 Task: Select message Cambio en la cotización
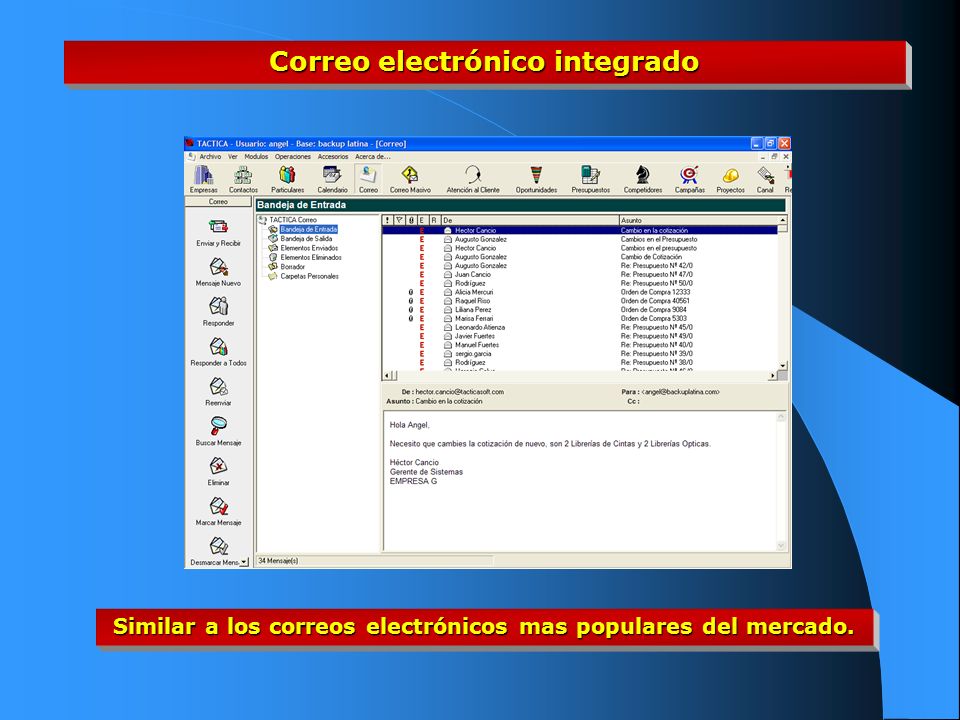click(x=580, y=230)
